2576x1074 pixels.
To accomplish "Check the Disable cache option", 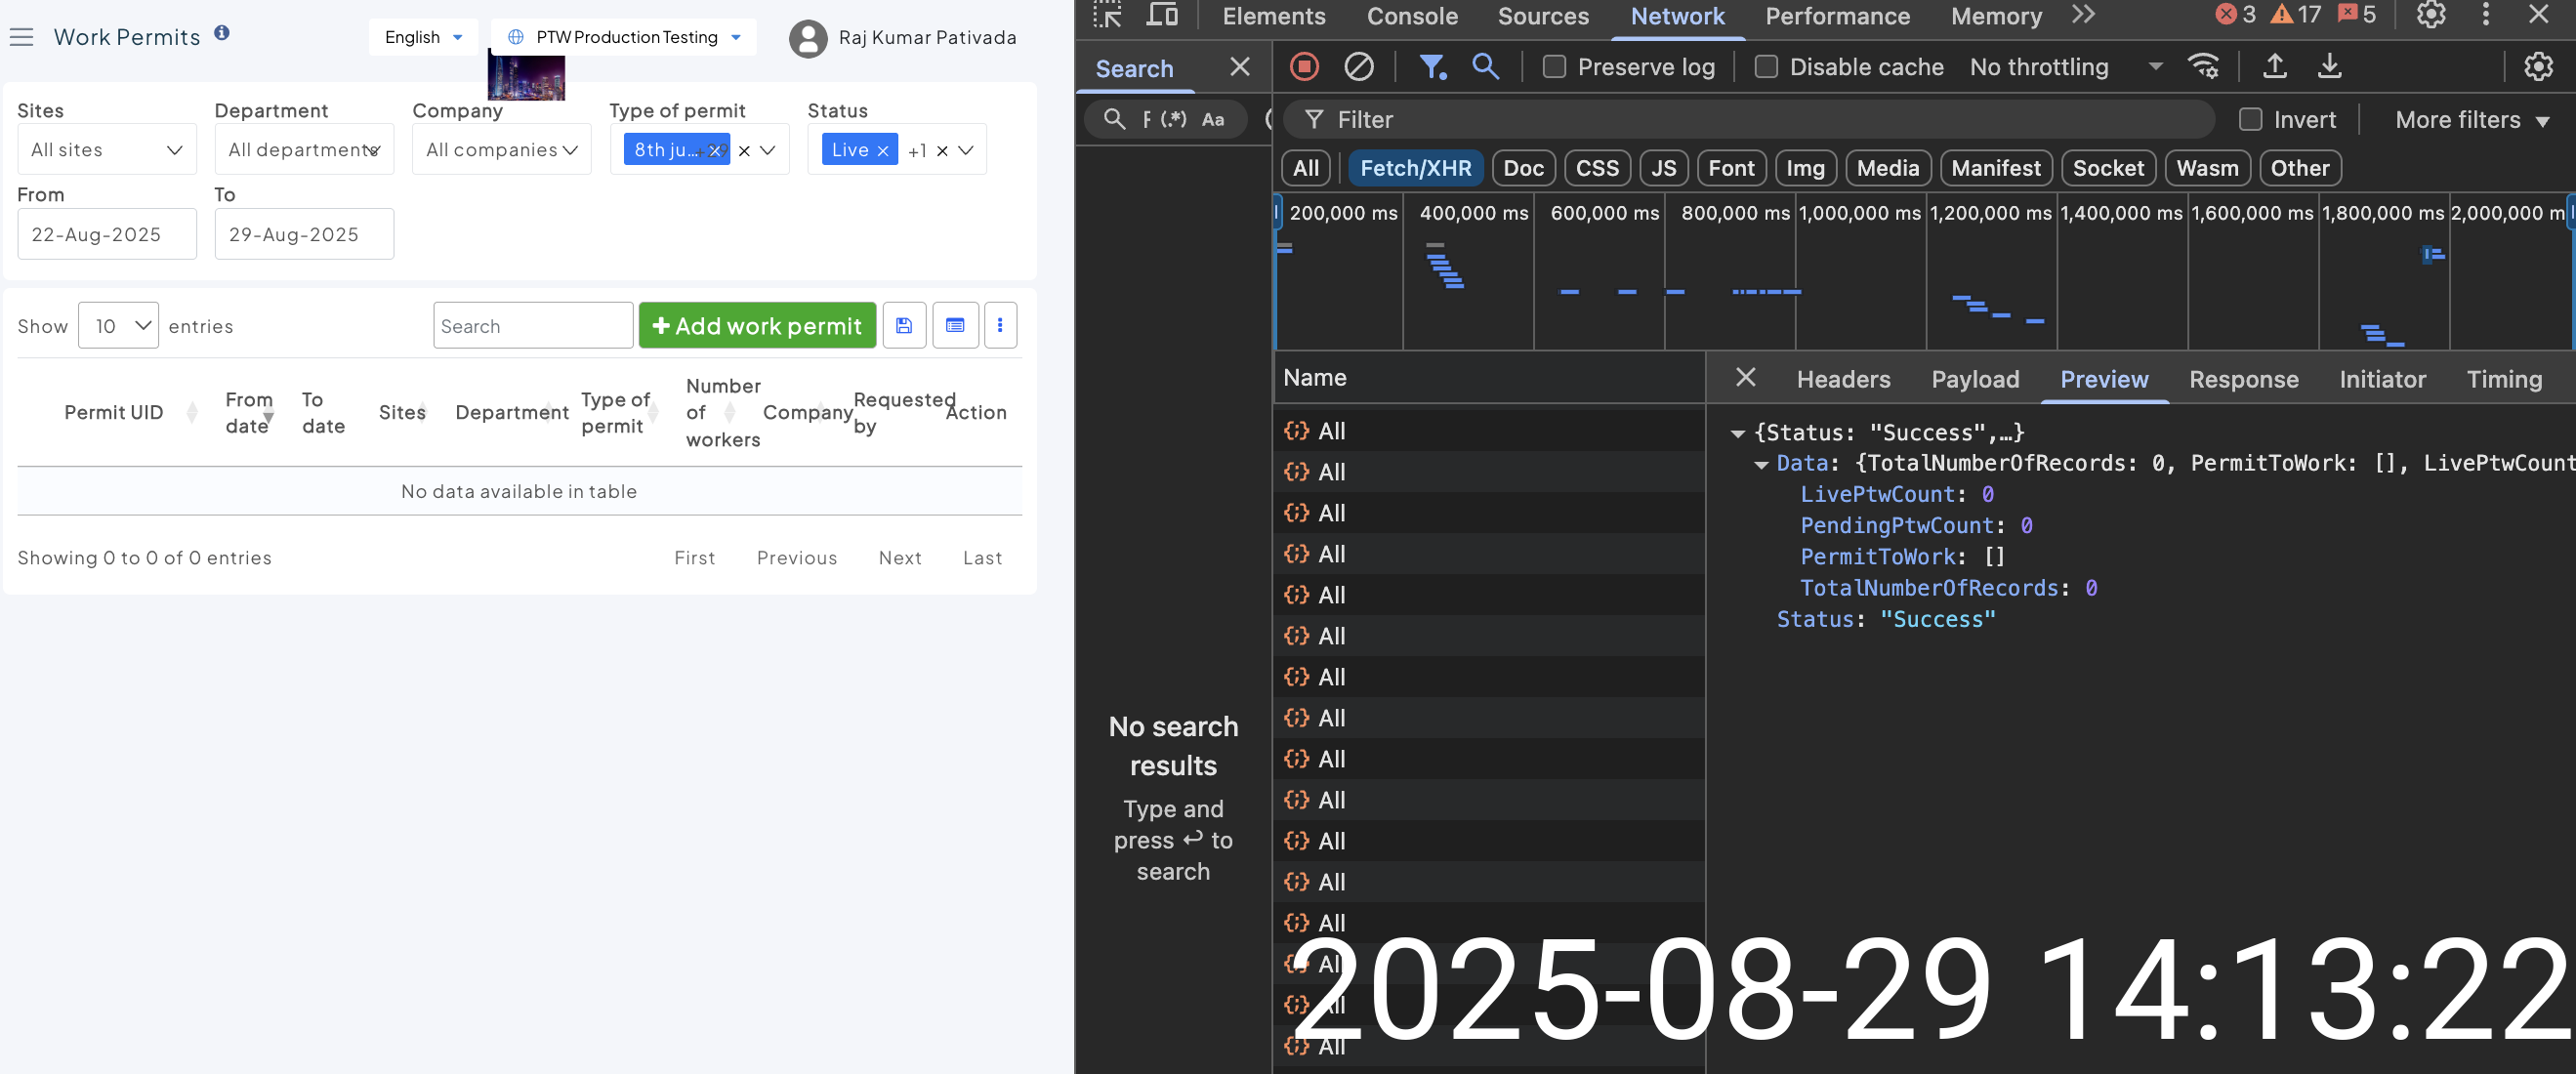I will (1766, 67).
